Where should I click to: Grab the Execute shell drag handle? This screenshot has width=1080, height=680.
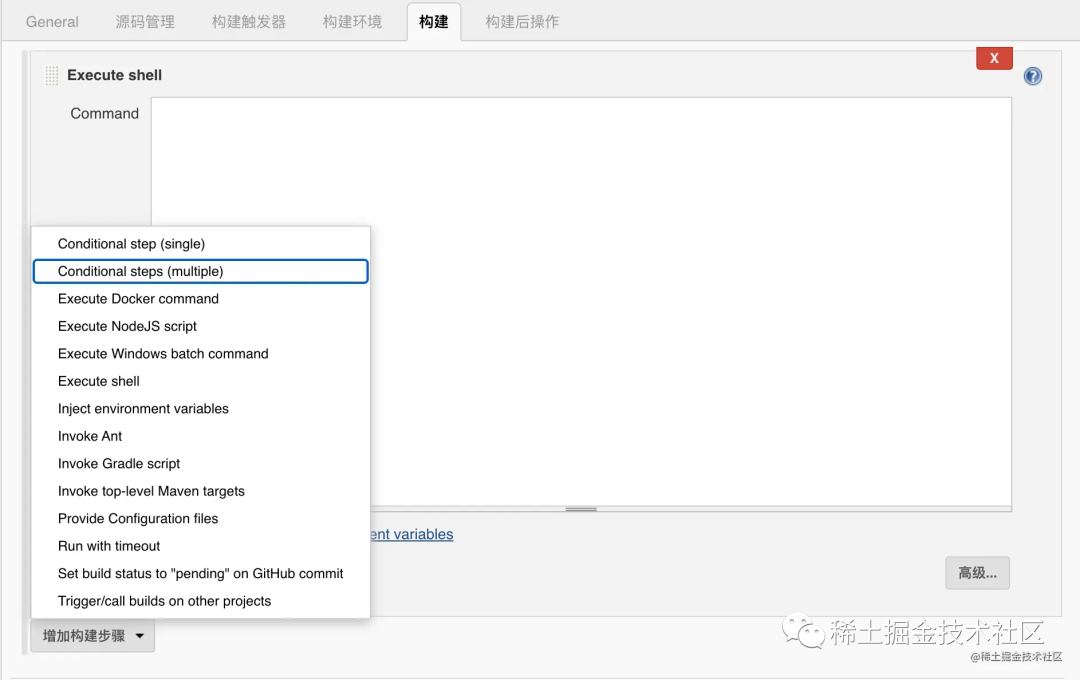[51, 76]
